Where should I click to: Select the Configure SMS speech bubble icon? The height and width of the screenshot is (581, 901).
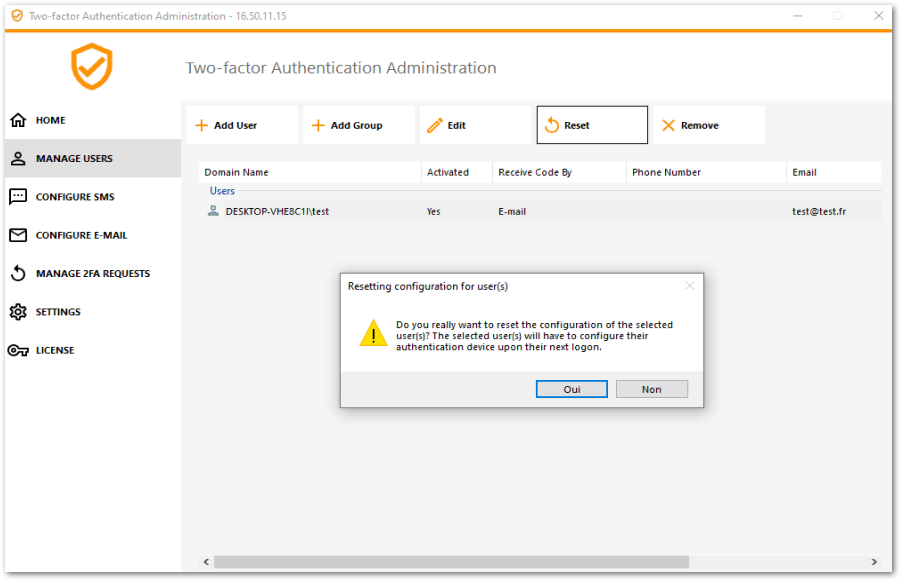coord(18,197)
